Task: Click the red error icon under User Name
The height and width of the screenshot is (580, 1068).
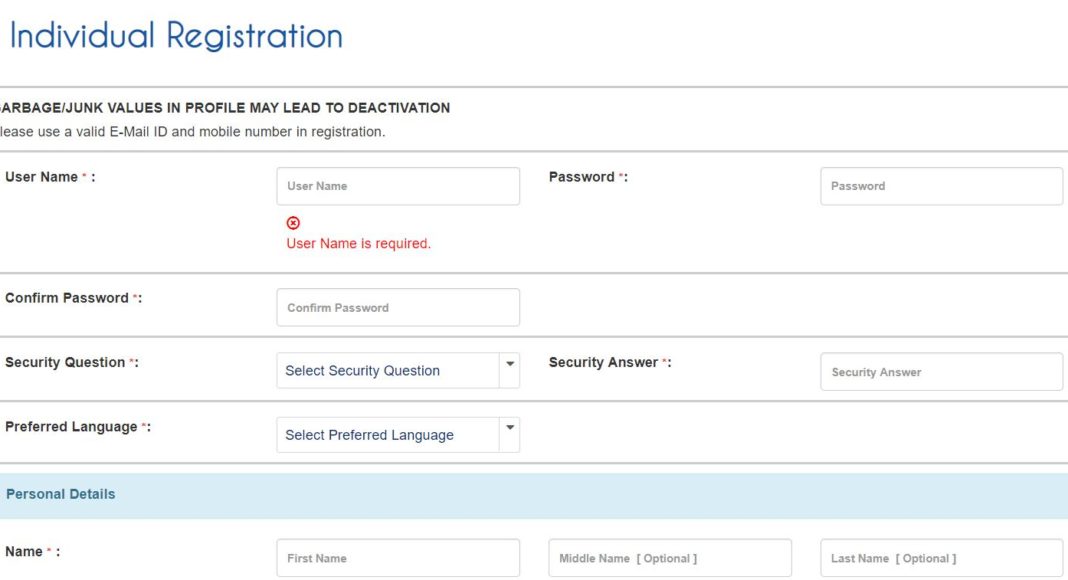Action: 293,223
